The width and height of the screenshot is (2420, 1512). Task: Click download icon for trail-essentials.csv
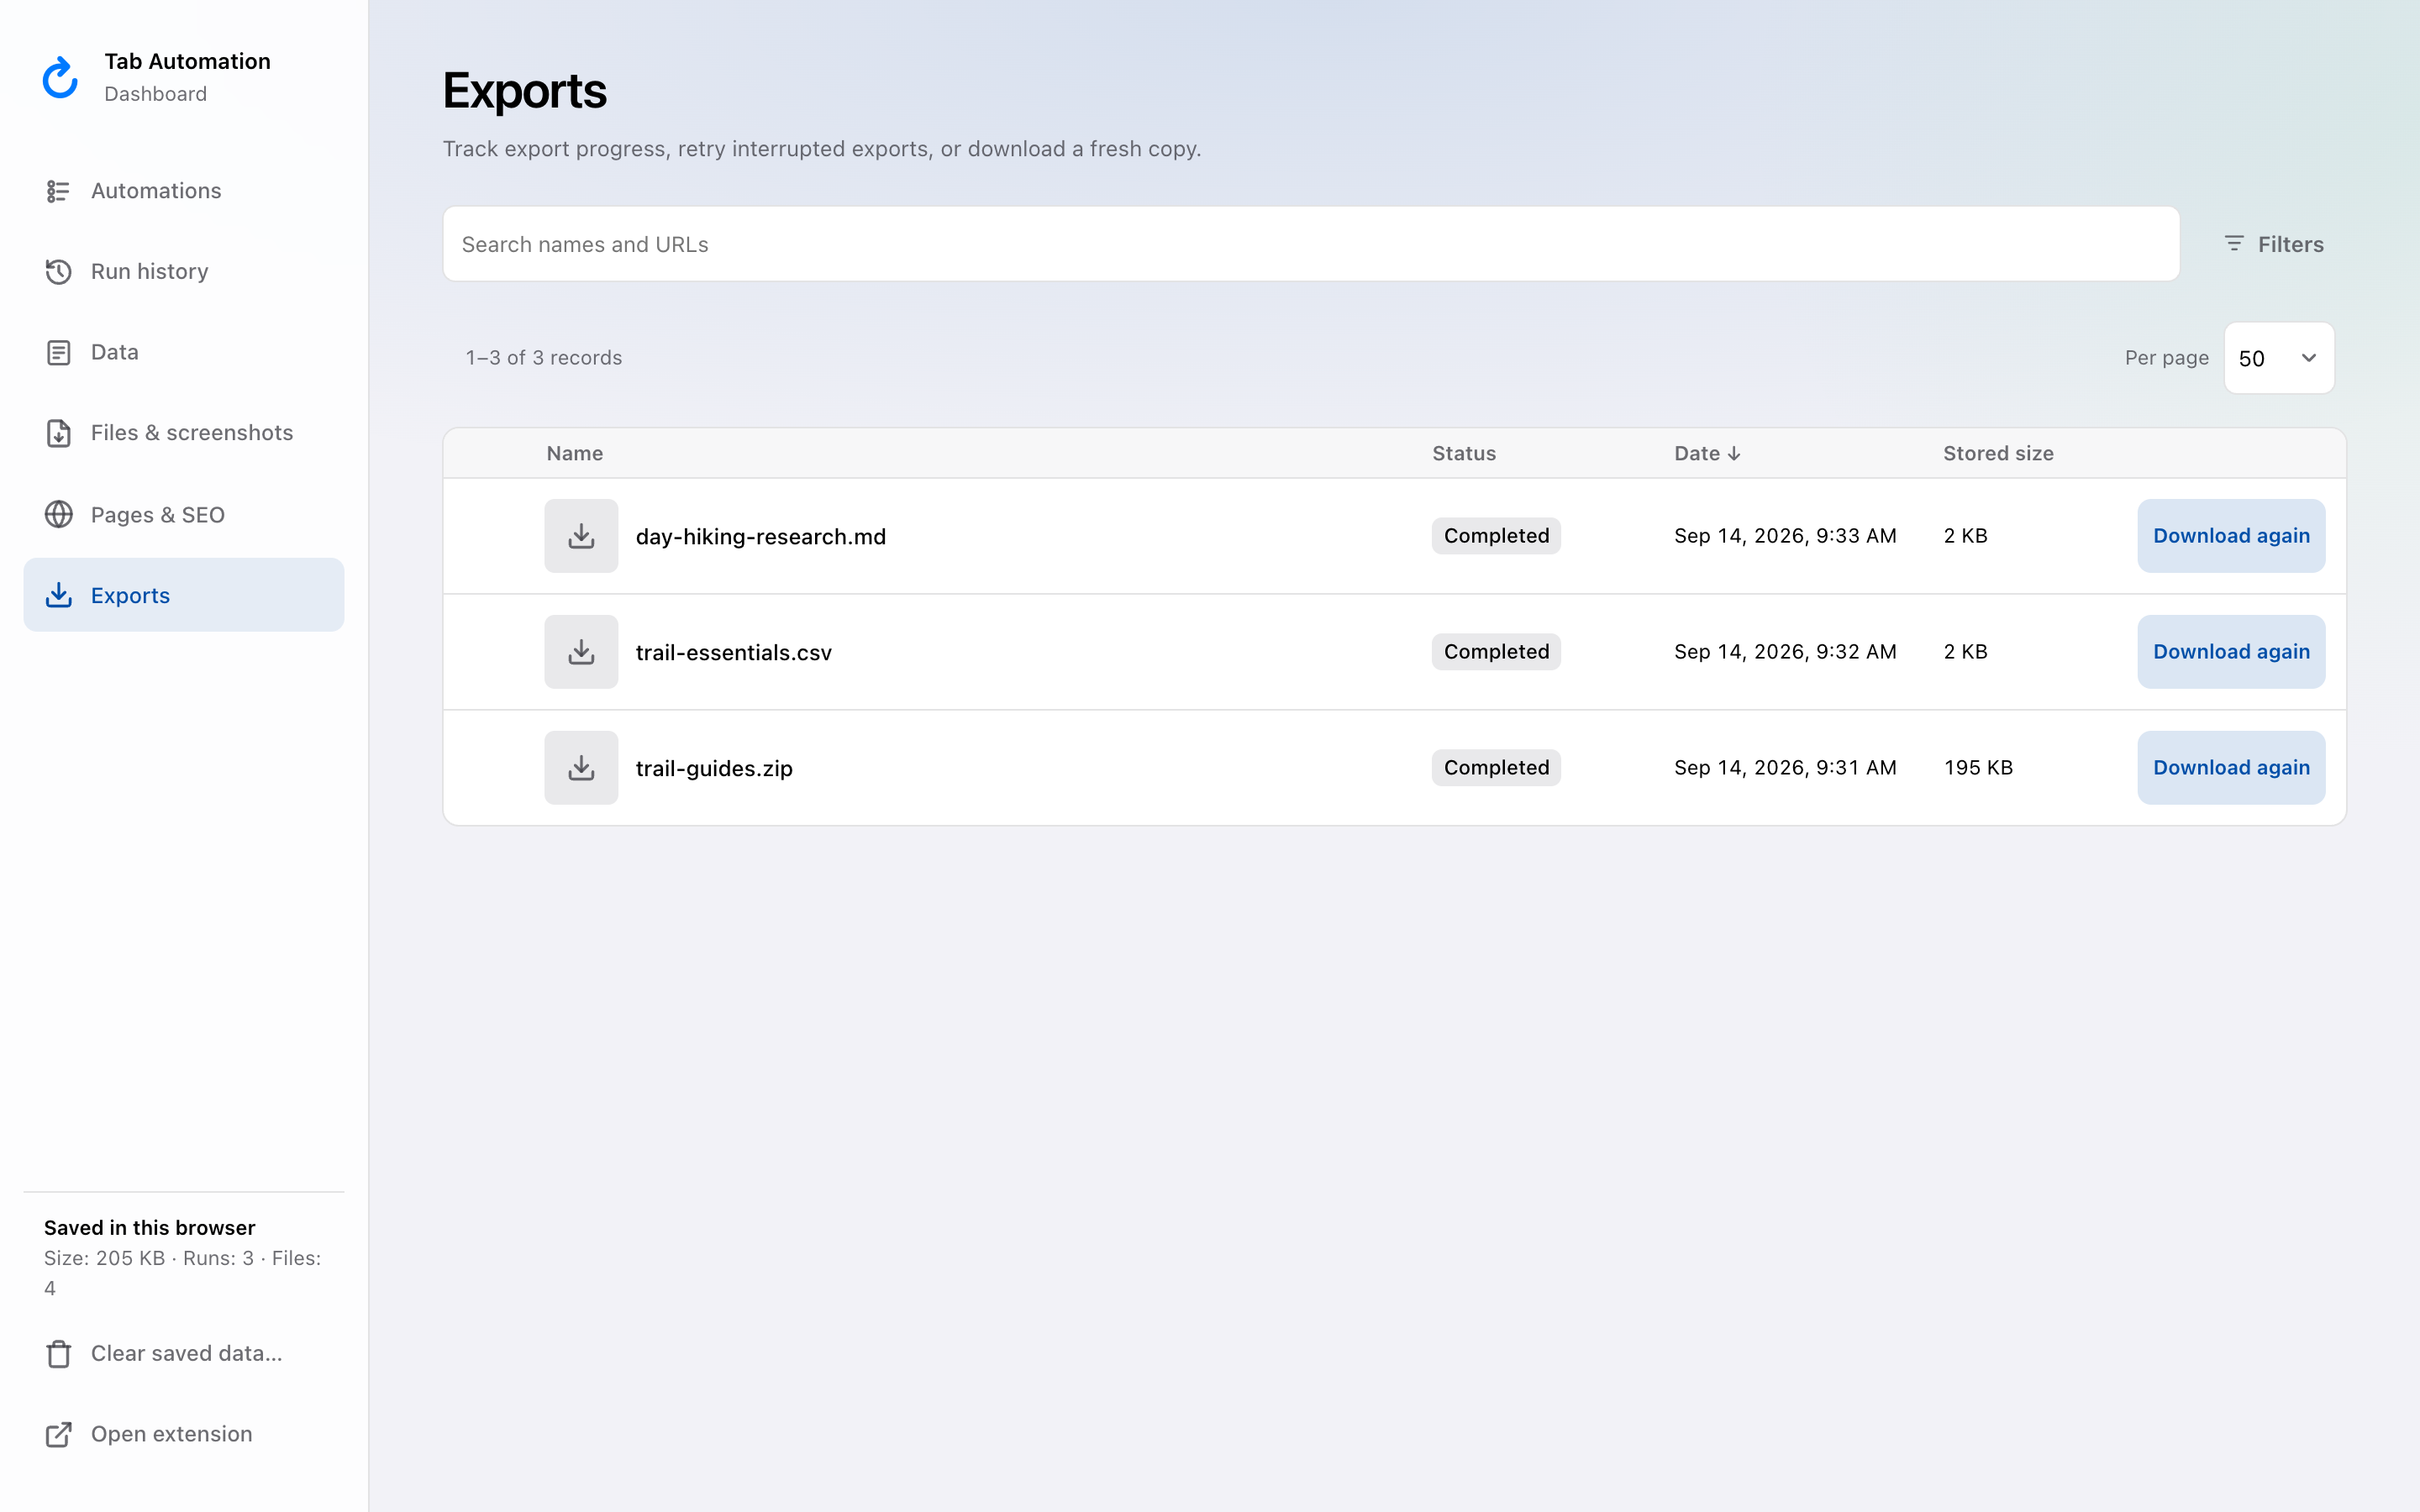click(581, 652)
